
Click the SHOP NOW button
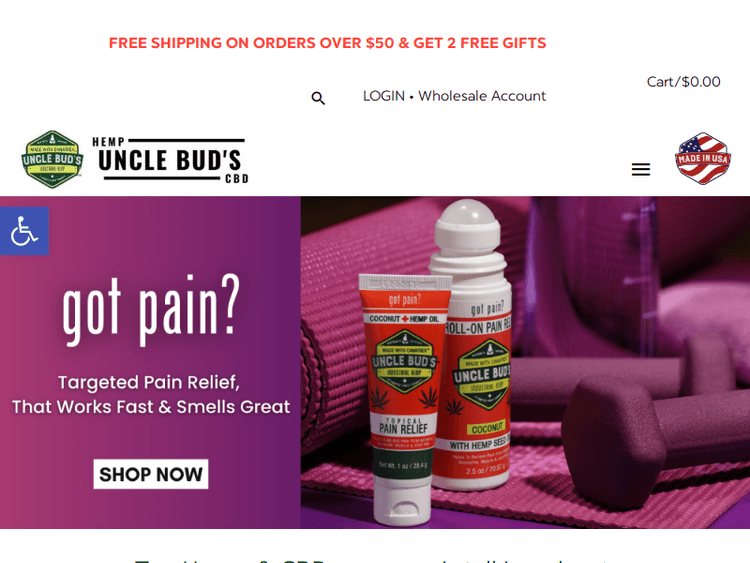(151, 474)
